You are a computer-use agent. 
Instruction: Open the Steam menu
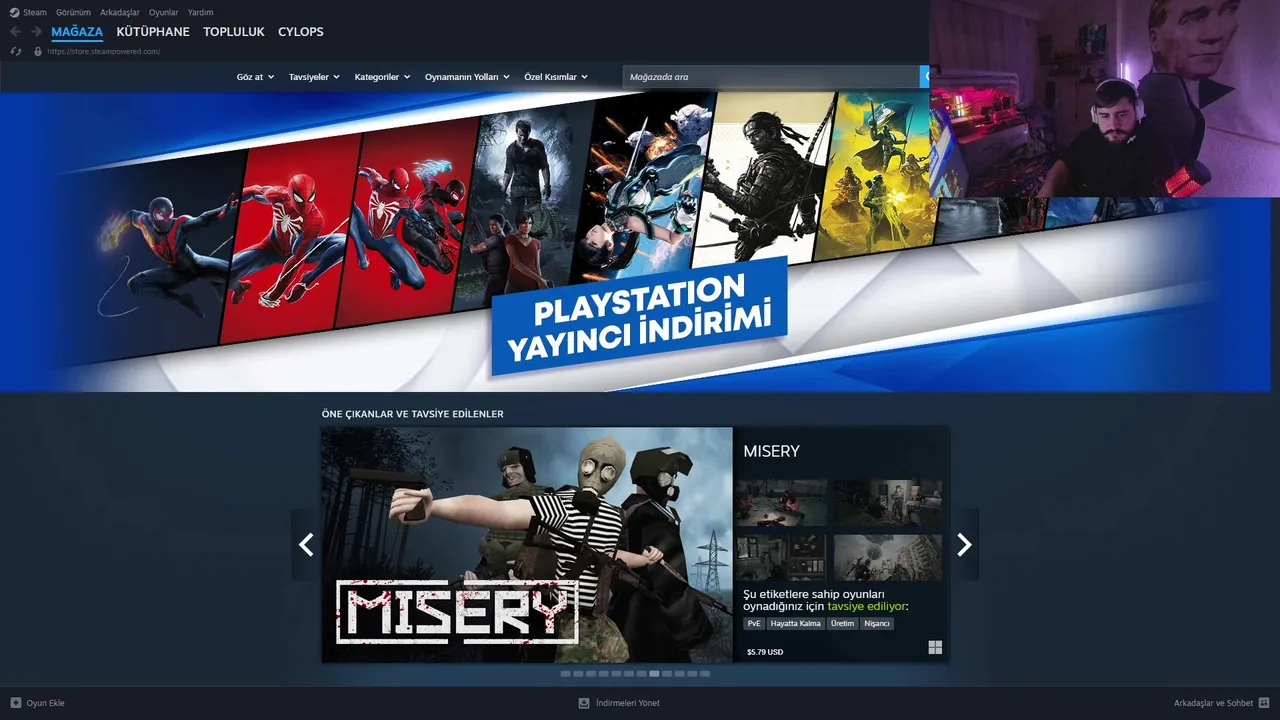35,13
